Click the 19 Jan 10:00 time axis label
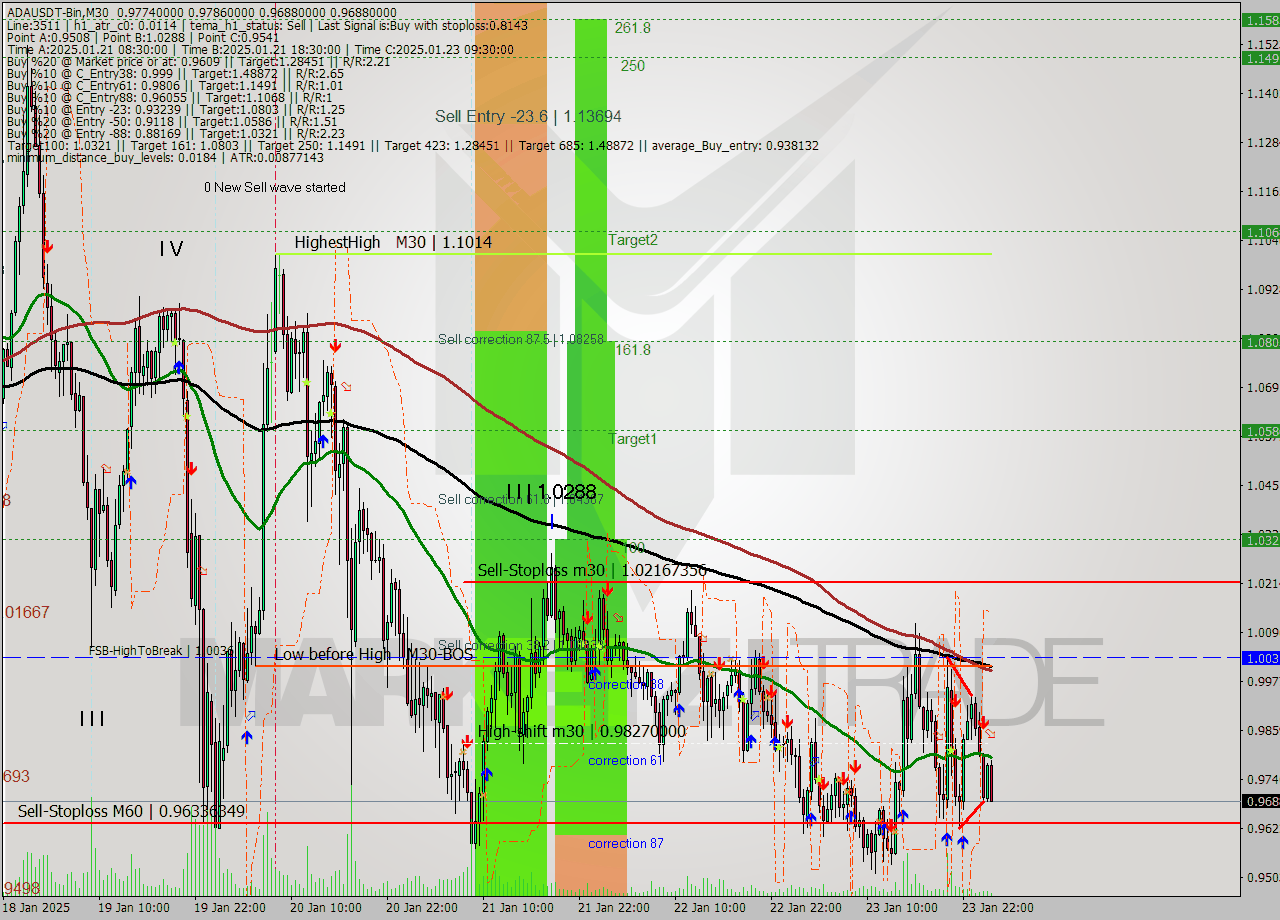 136,908
